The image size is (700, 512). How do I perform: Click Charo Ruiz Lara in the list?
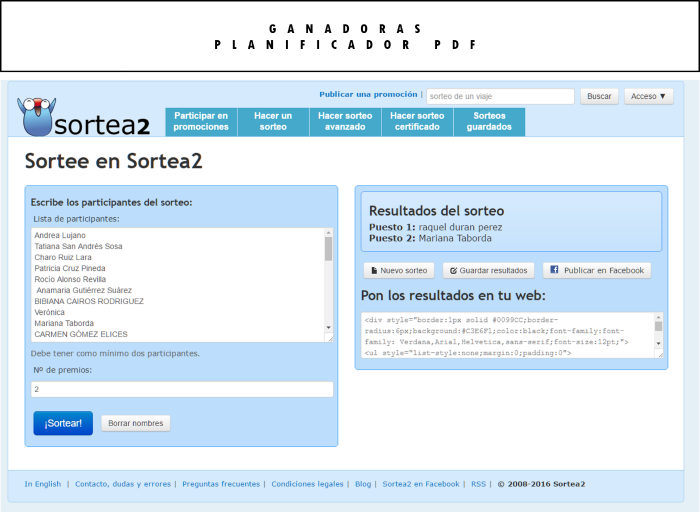coord(63,258)
